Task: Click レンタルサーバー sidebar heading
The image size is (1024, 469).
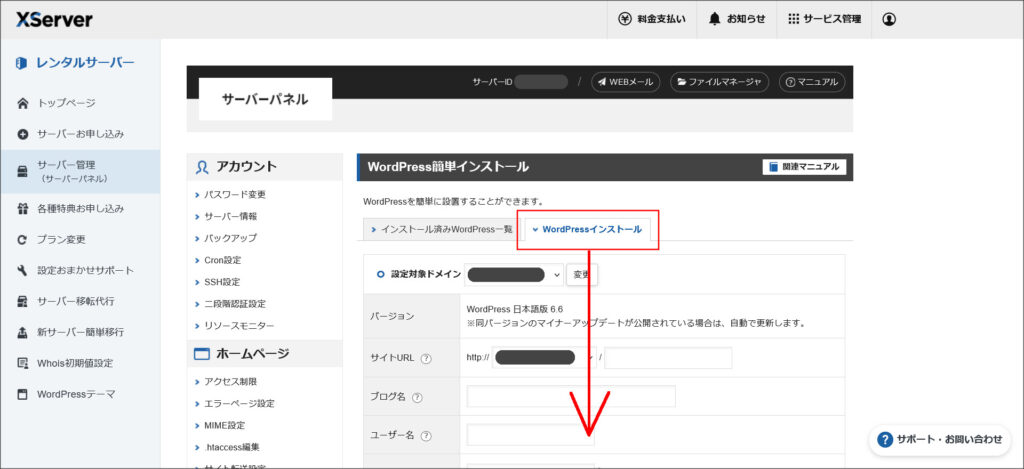Action: pyautogui.click(x=75, y=63)
